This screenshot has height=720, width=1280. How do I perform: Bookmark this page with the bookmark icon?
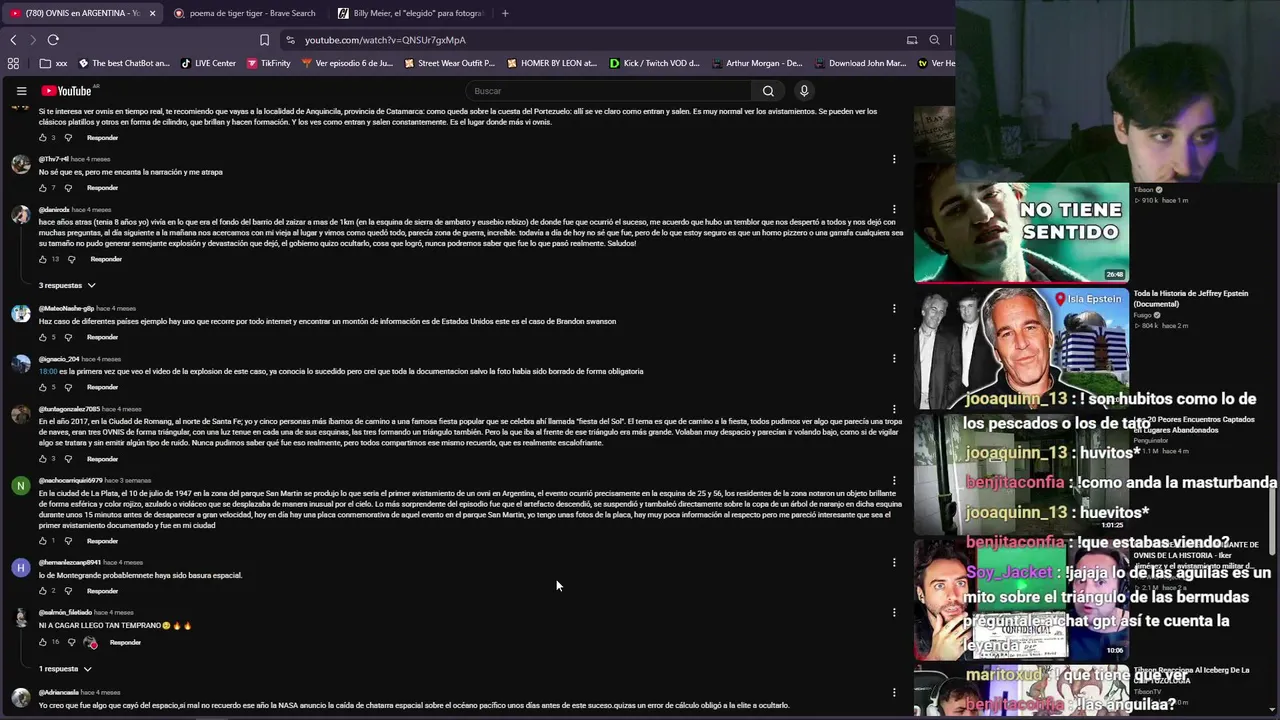click(x=264, y=40)
